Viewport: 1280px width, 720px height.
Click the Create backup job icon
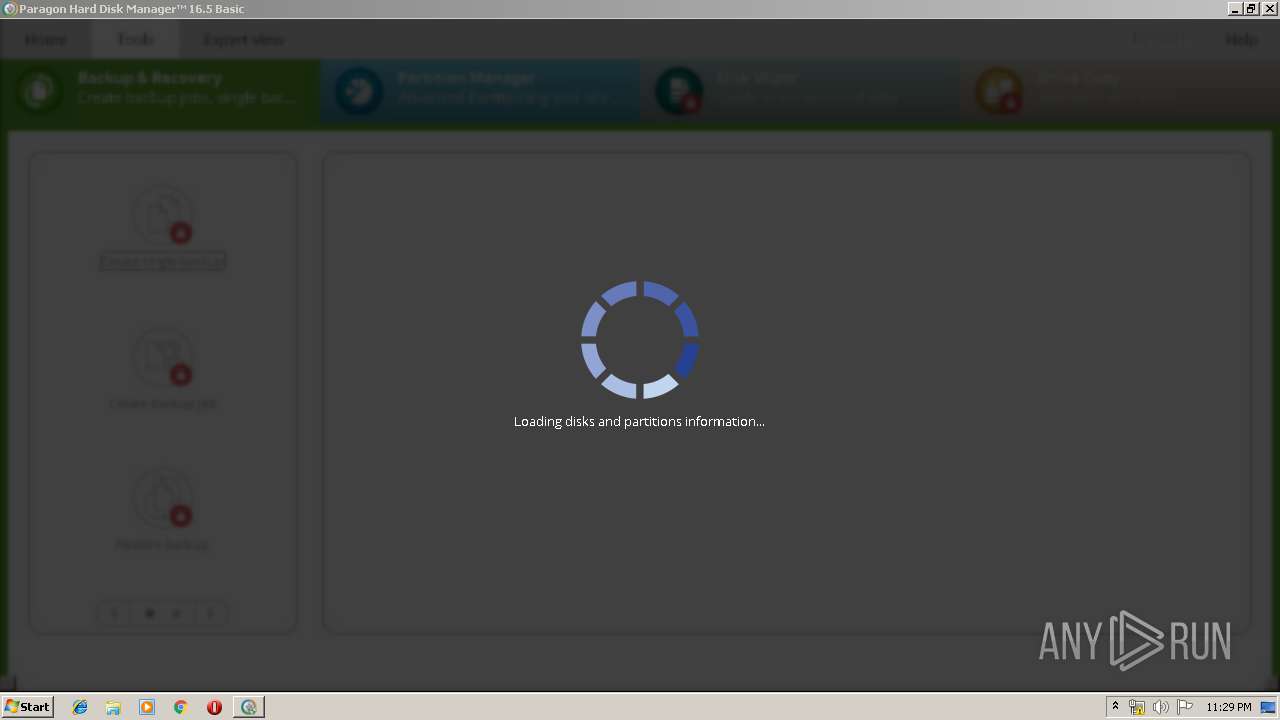[x=162, y=357]
